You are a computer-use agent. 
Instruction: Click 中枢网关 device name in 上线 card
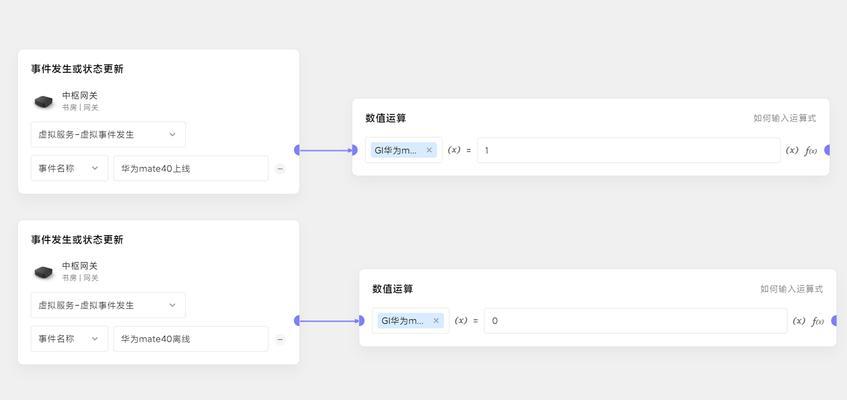coord(80,96)
